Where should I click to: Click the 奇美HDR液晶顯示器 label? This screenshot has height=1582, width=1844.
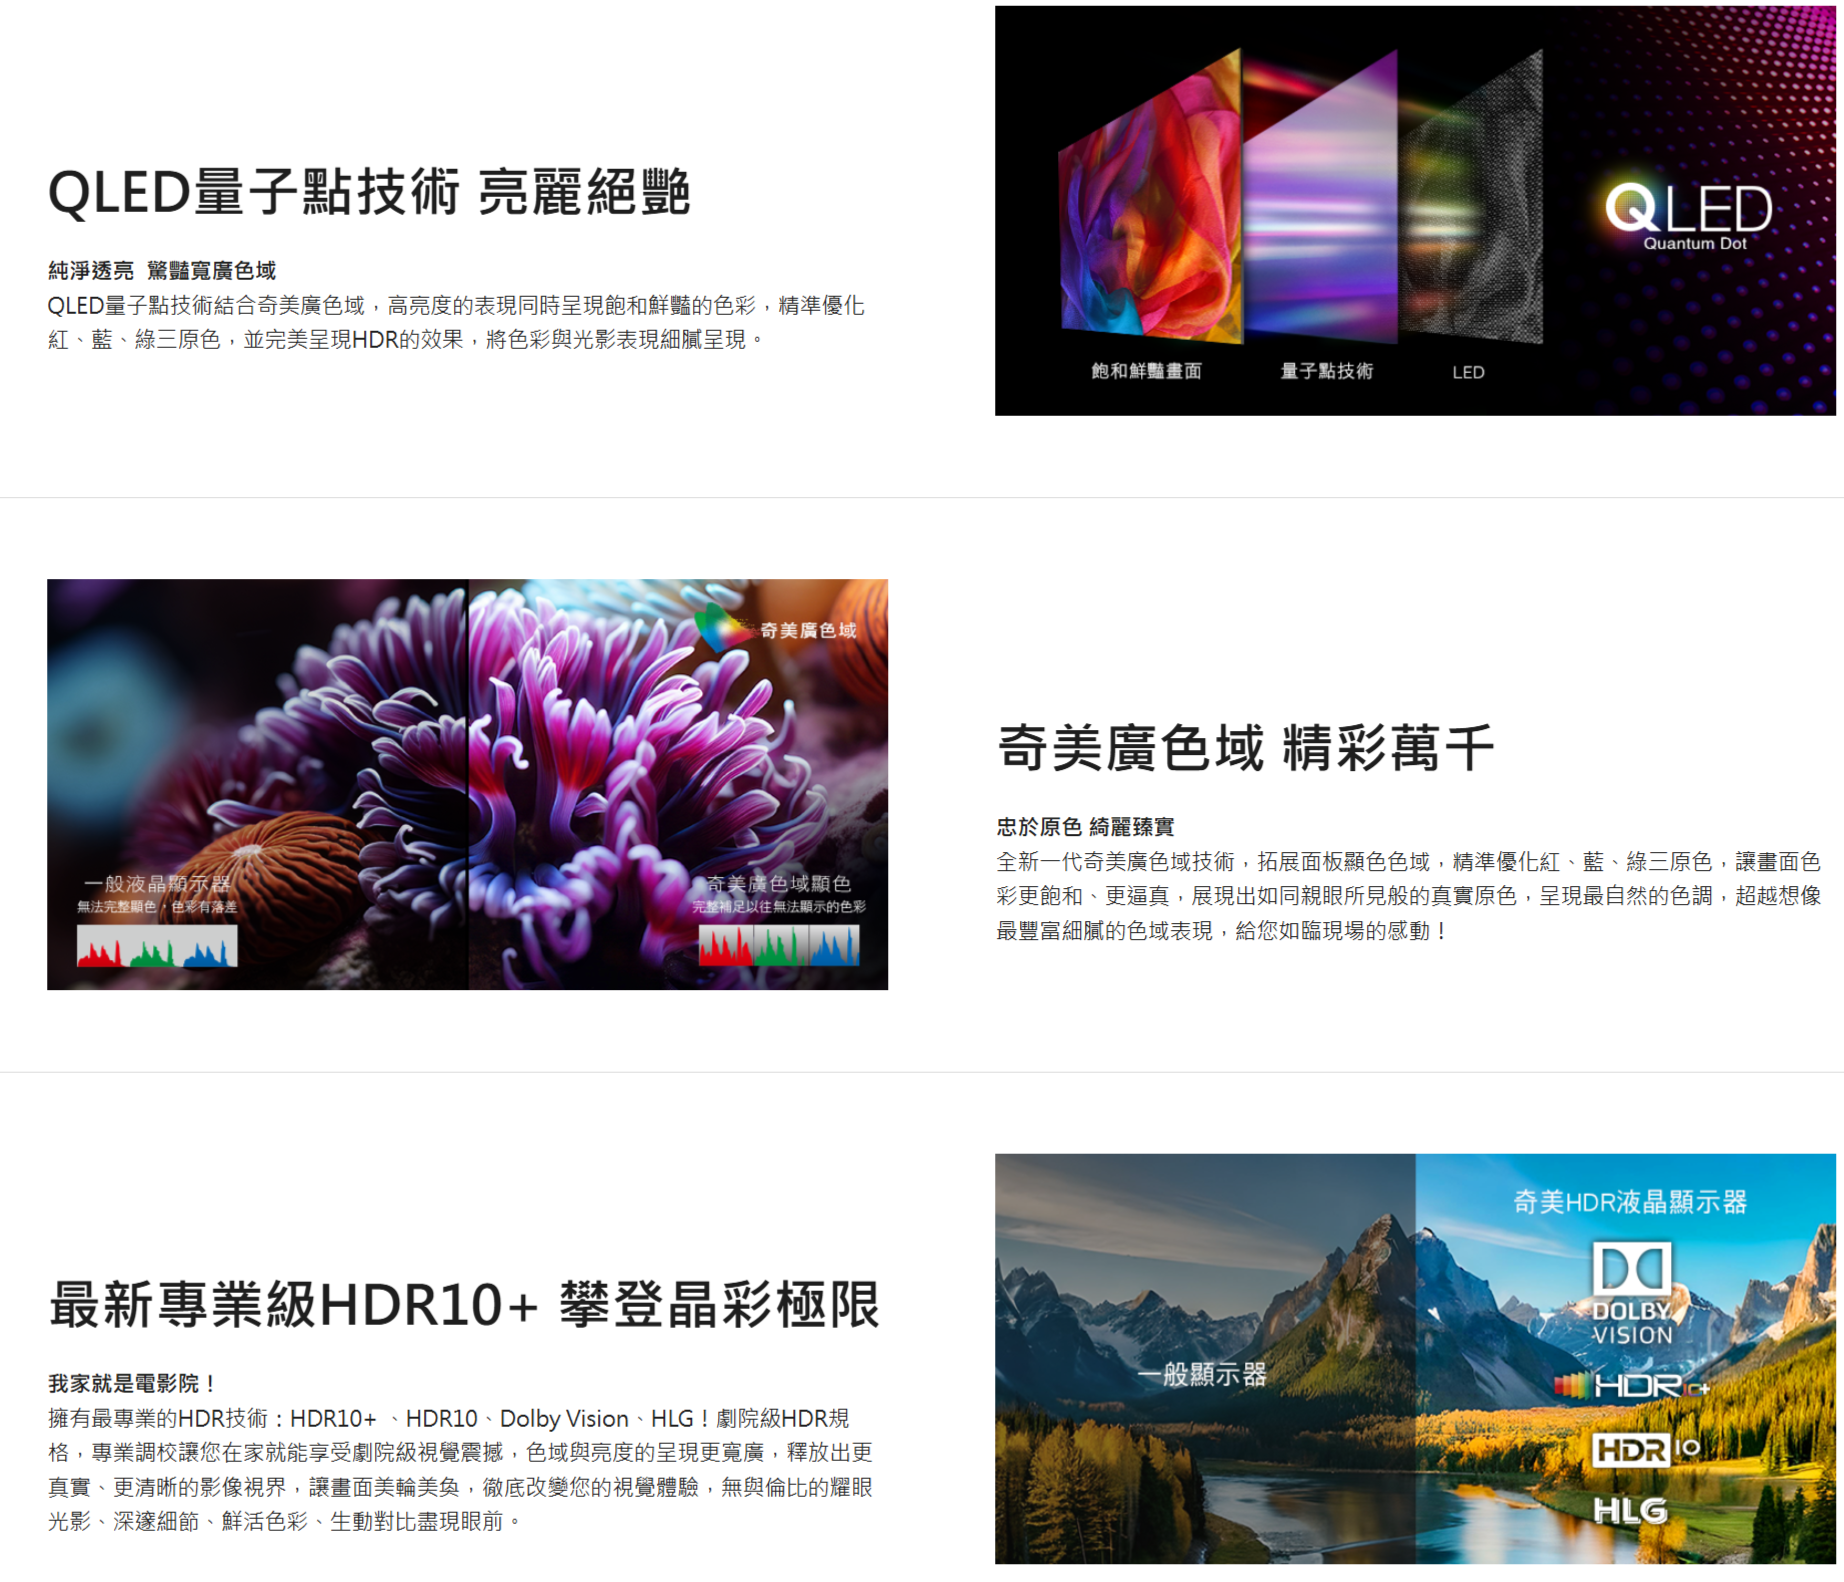coord(1629,1201)
